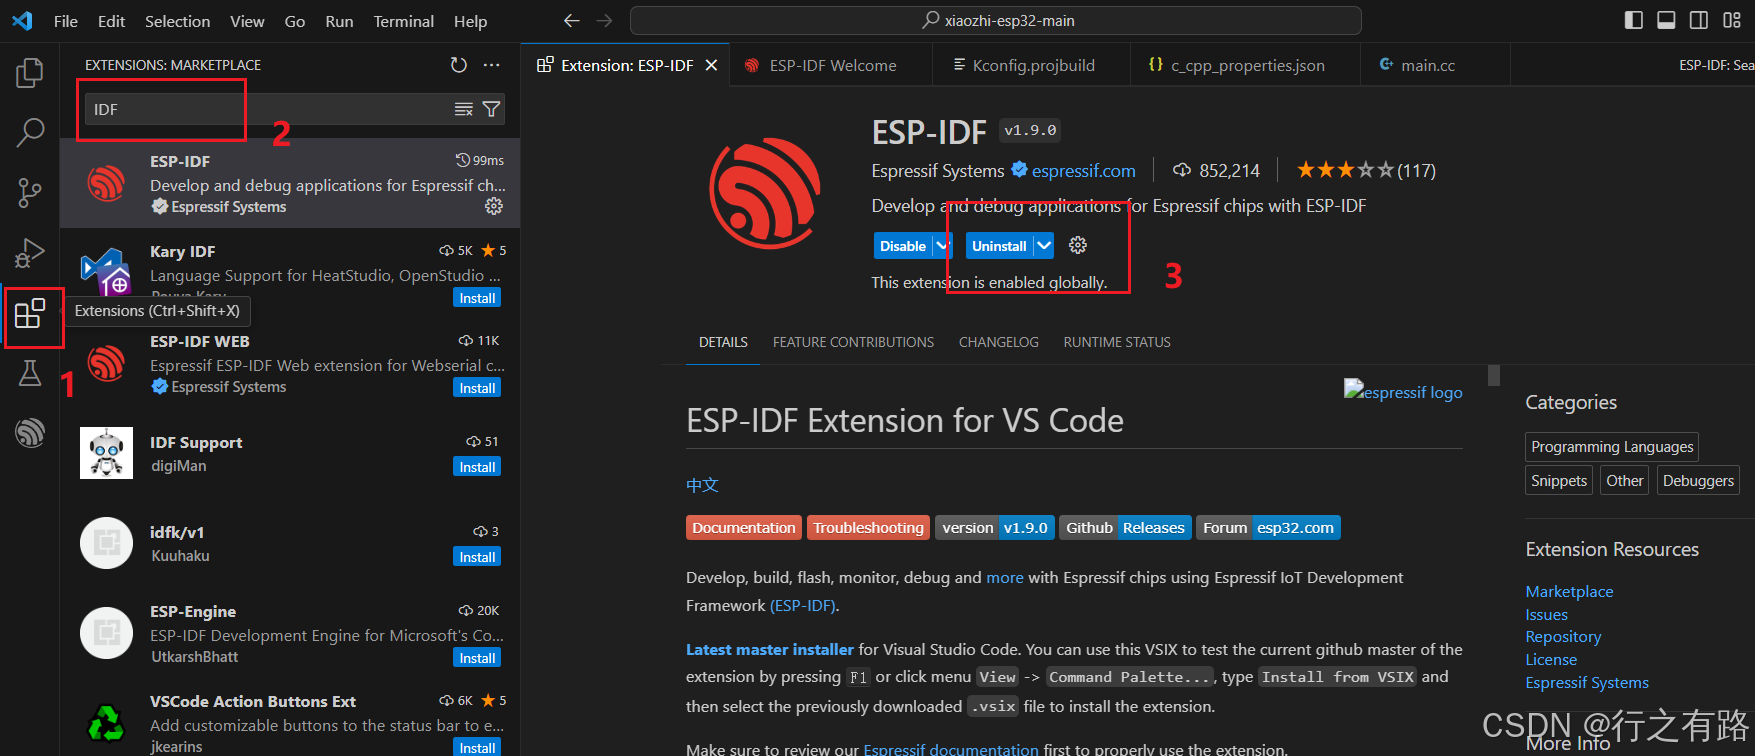Open the Extensions view icon

click(x=30, y=314)
